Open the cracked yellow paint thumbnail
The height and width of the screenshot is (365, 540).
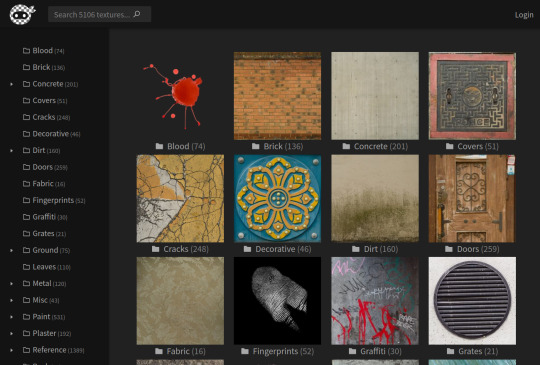coord(180,198)
